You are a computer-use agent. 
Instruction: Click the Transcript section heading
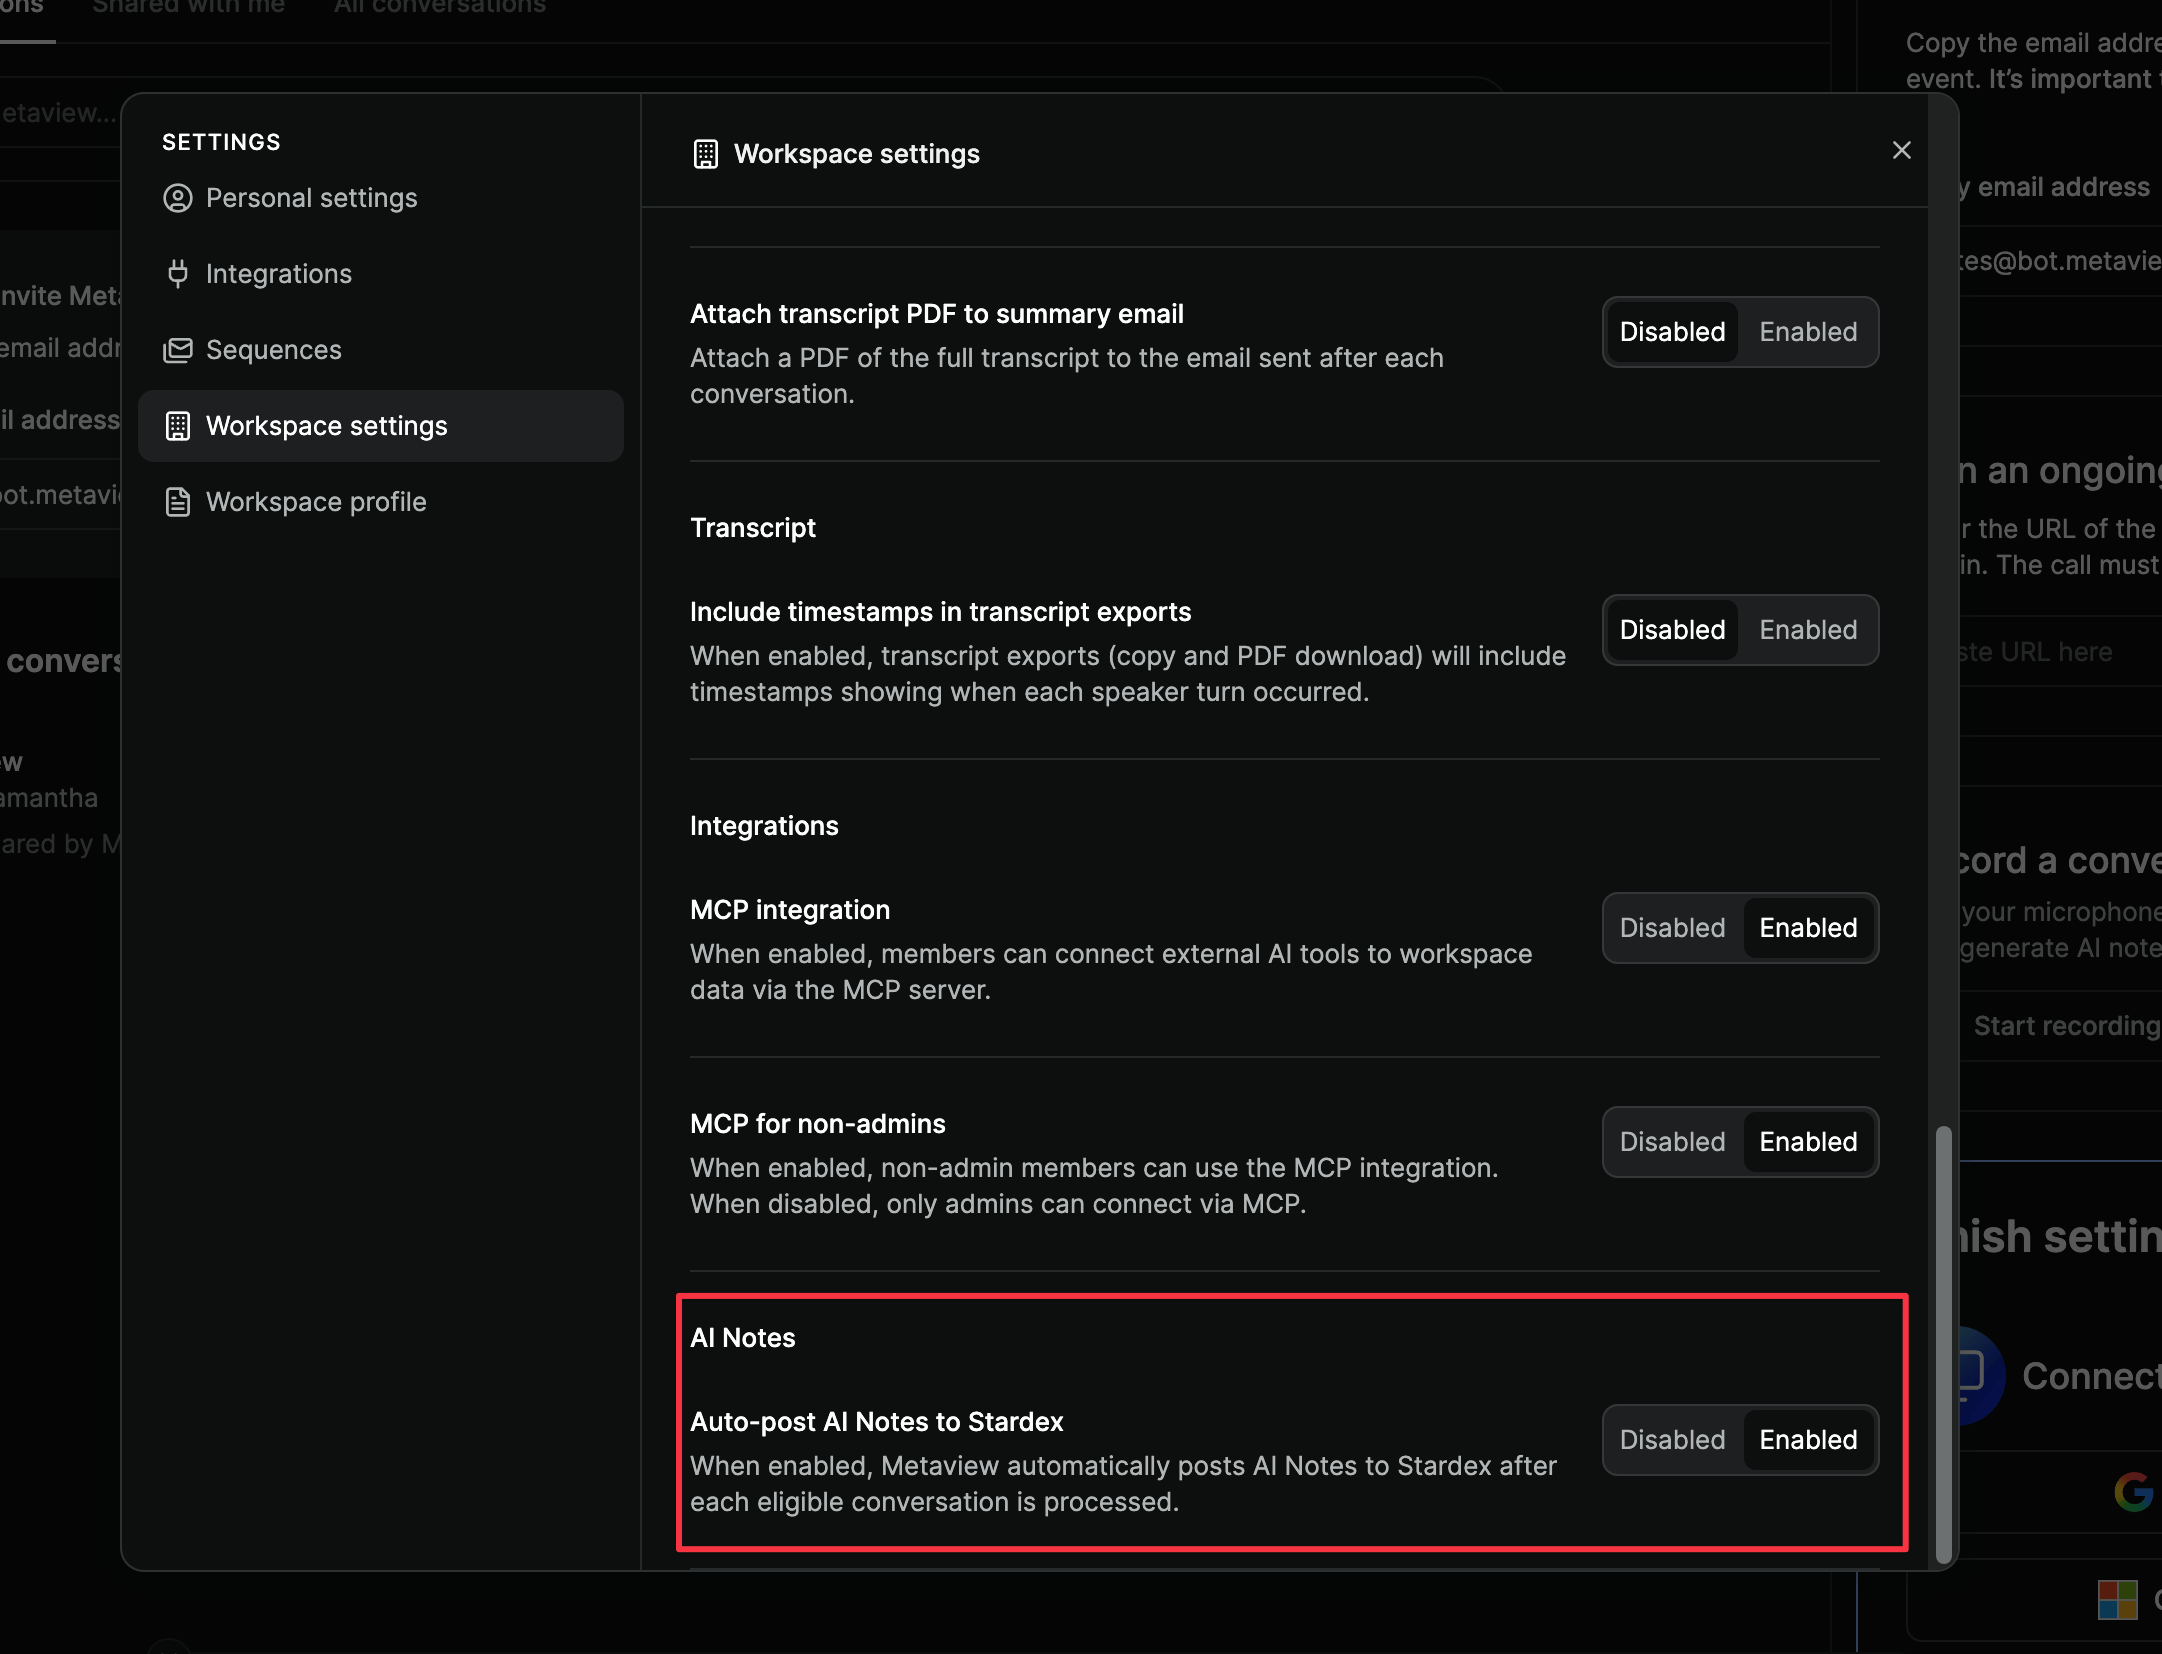coord(752,528)
